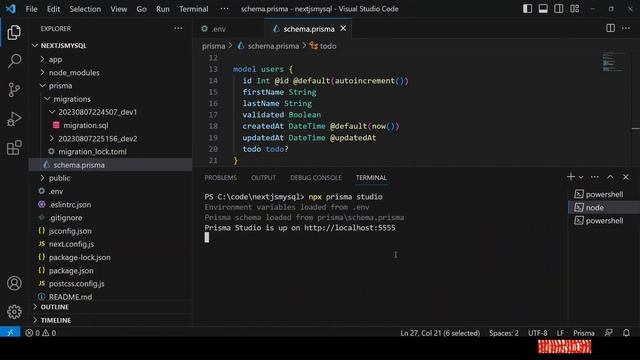Viewport: 640px width, 360px height.
Task: Change end of line sequence LF
Action: pyautogui.click(x=560, y=333)
